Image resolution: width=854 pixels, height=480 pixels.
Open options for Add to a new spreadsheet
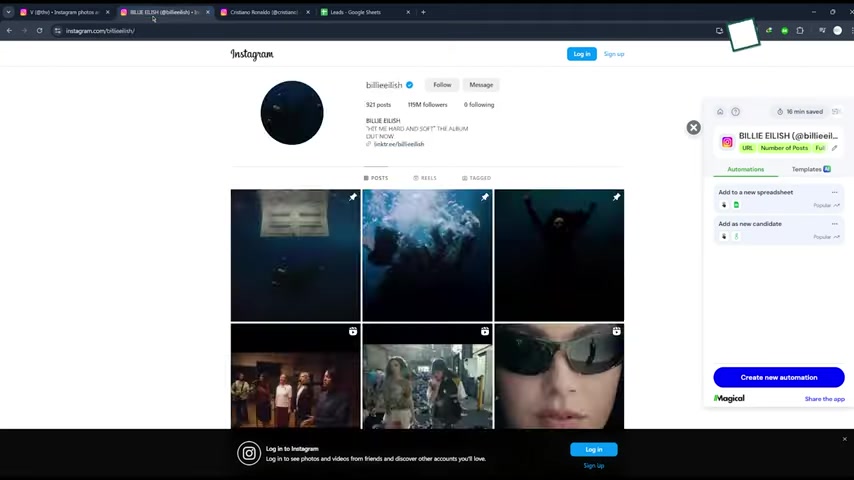point(834,192)
